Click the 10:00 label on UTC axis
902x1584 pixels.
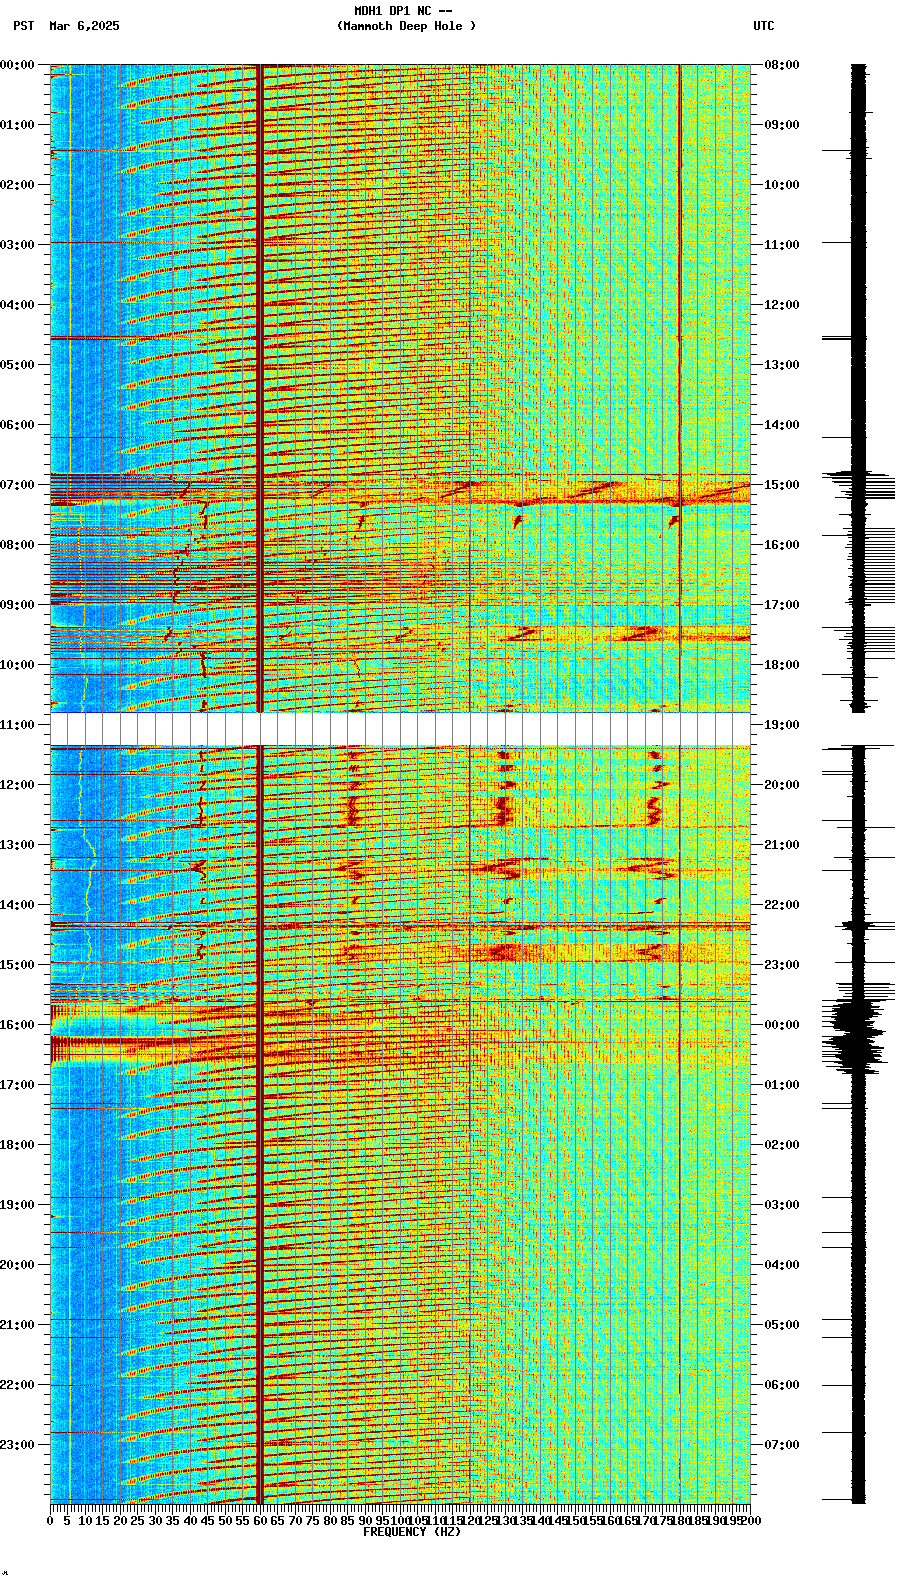coord(782,185)
